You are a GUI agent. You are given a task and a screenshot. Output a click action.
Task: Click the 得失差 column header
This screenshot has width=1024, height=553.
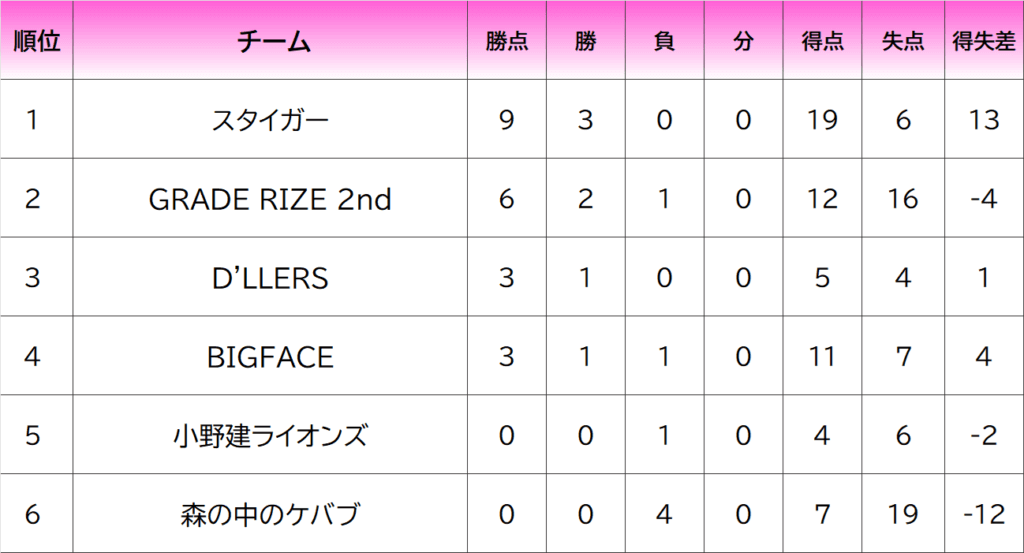coord(984,40)
